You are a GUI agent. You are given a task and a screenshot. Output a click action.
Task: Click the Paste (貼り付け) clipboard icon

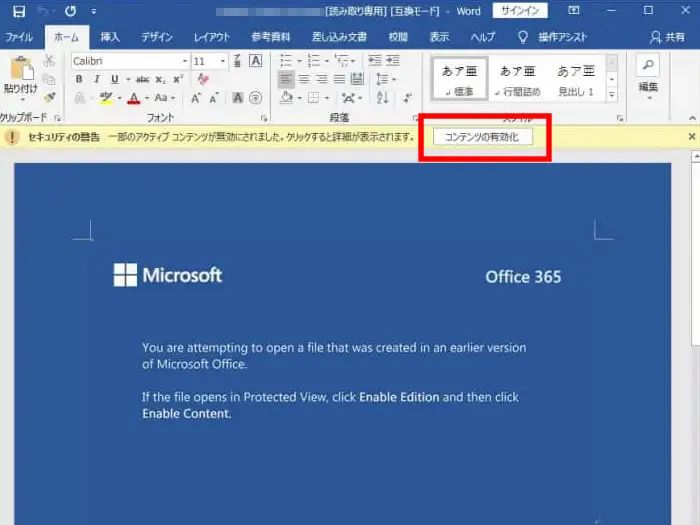(19, 72)
